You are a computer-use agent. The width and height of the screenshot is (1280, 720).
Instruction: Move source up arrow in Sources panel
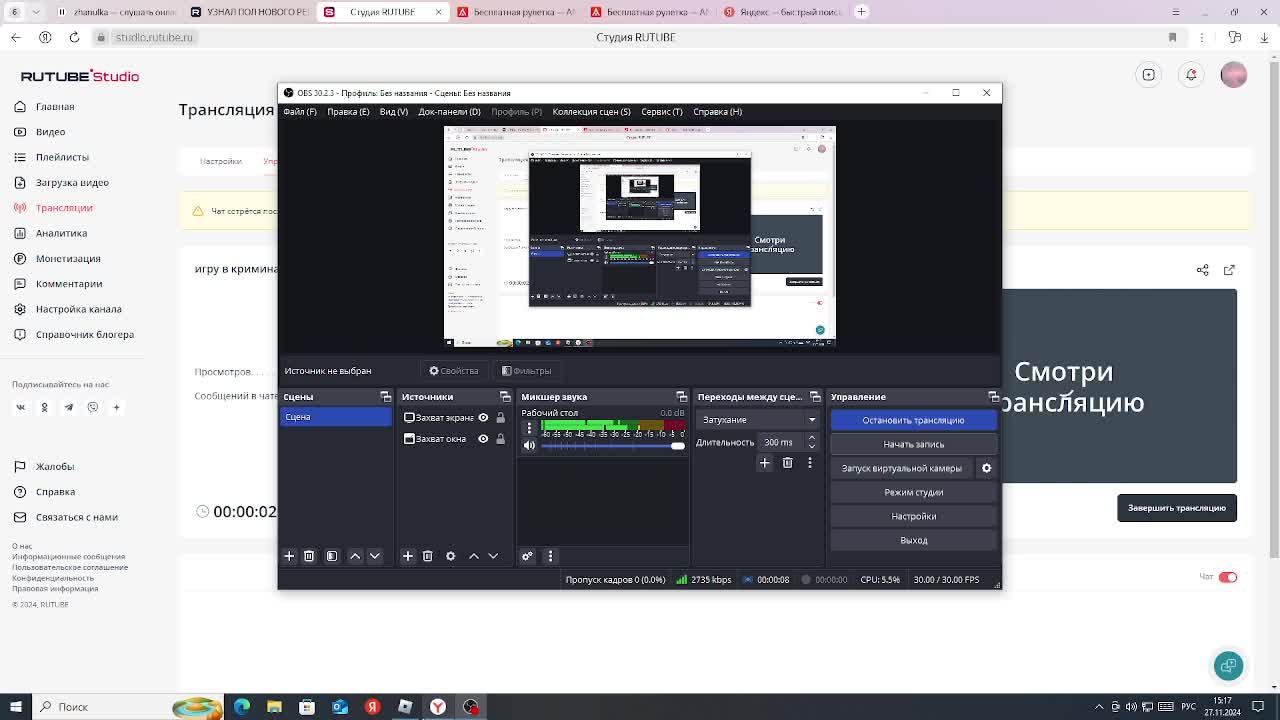tap(474, 556)
